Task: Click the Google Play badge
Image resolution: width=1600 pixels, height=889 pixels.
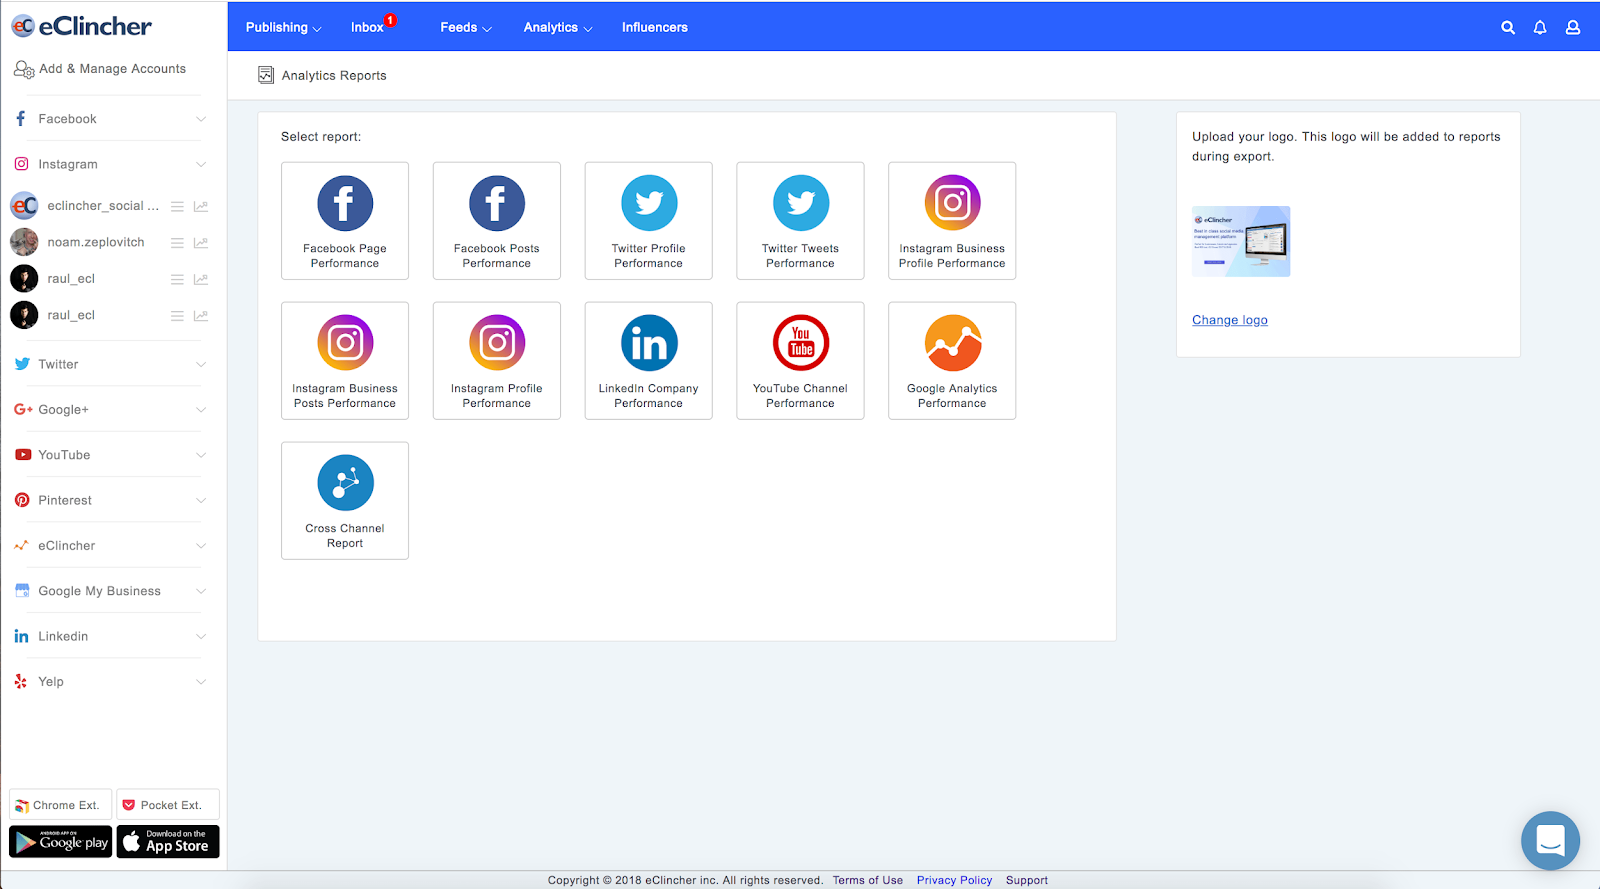Action: tap(61, 842)
